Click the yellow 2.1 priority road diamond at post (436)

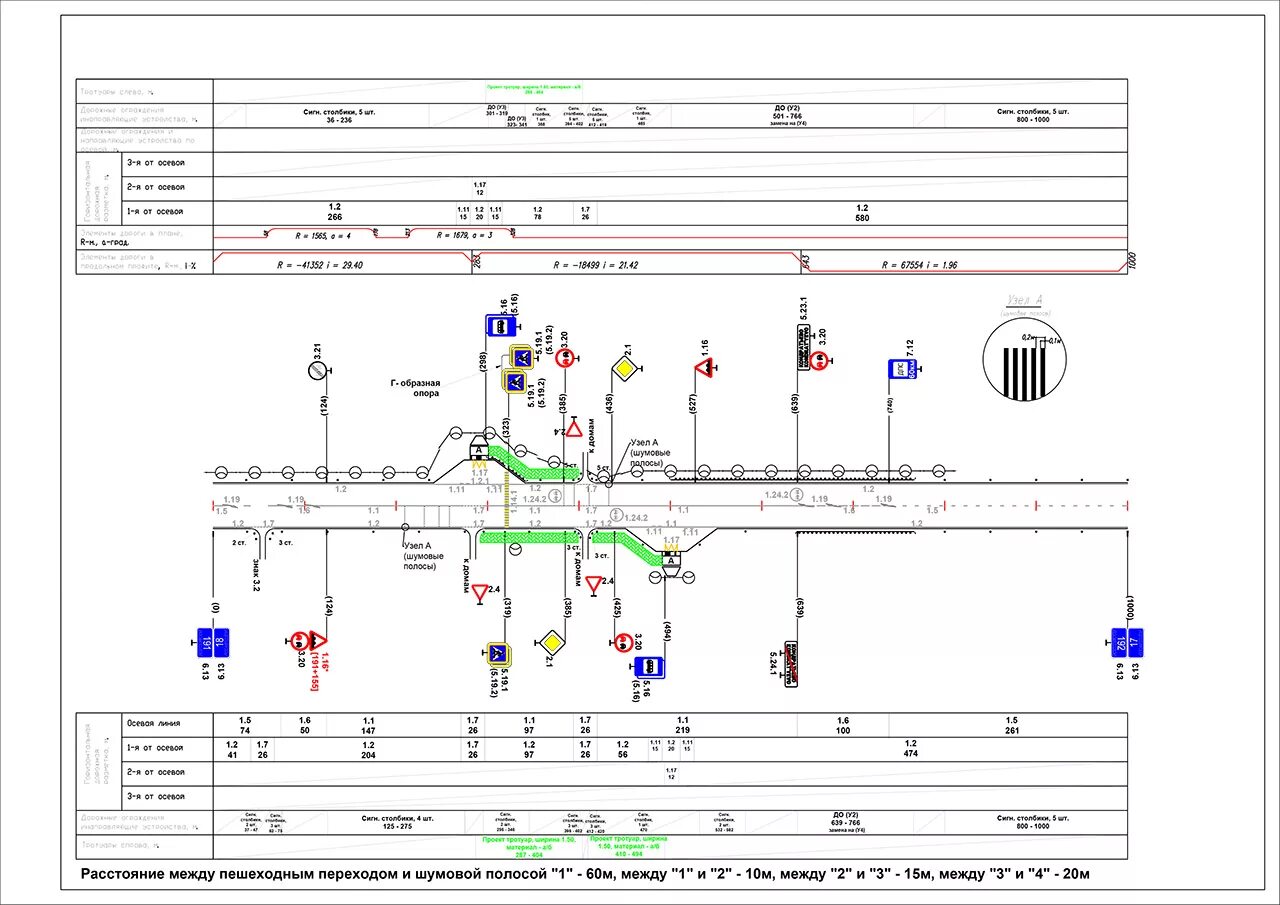pos(624,370)
